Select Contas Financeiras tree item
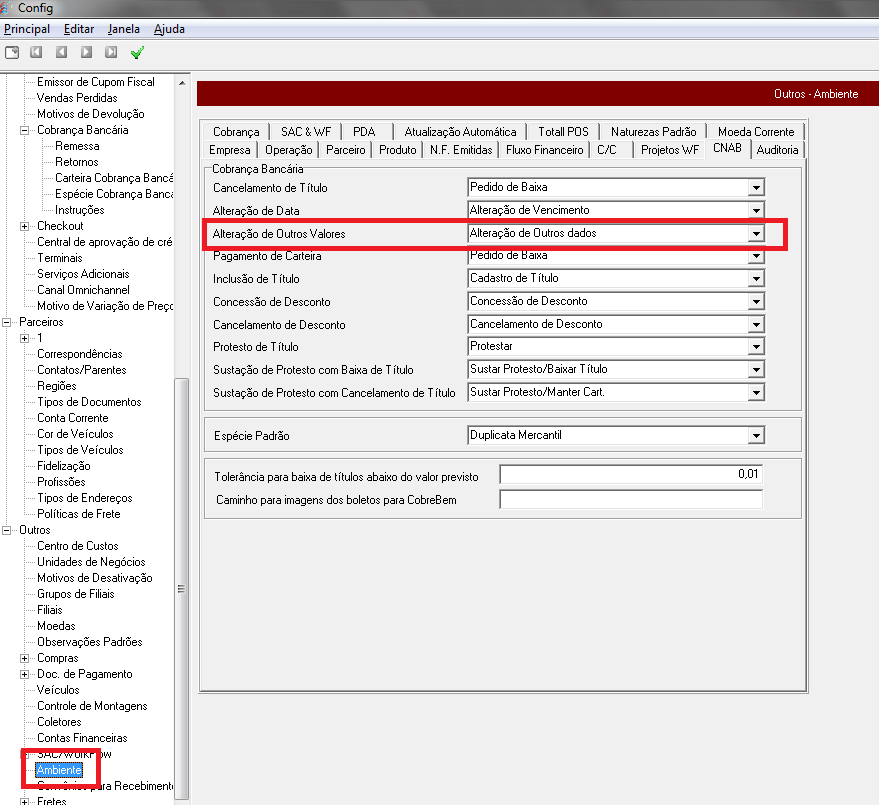879x805 pixels. pyautogui.click(x=82, y=738)
